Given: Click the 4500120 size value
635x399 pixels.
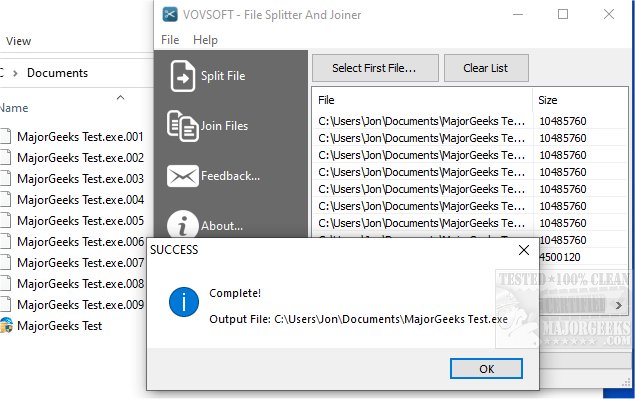Looking at the screenshot, I should tap(560, 257).
